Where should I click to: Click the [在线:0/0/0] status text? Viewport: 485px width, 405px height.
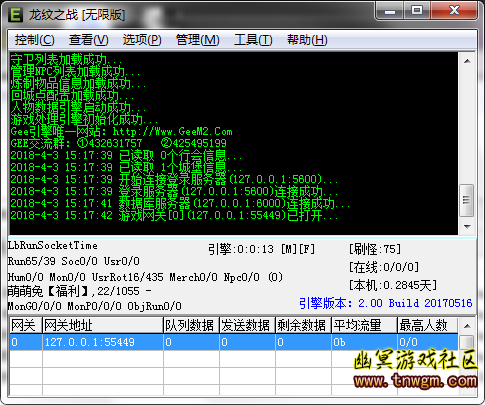click(384, 267)
